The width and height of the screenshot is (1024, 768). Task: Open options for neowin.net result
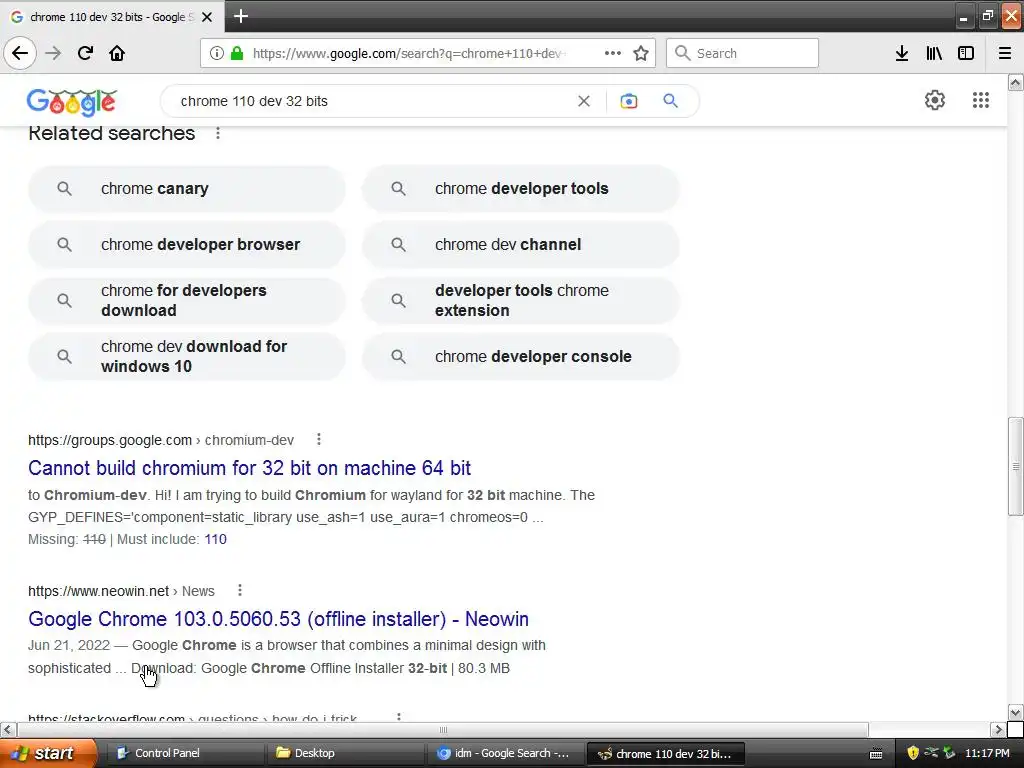240,590
